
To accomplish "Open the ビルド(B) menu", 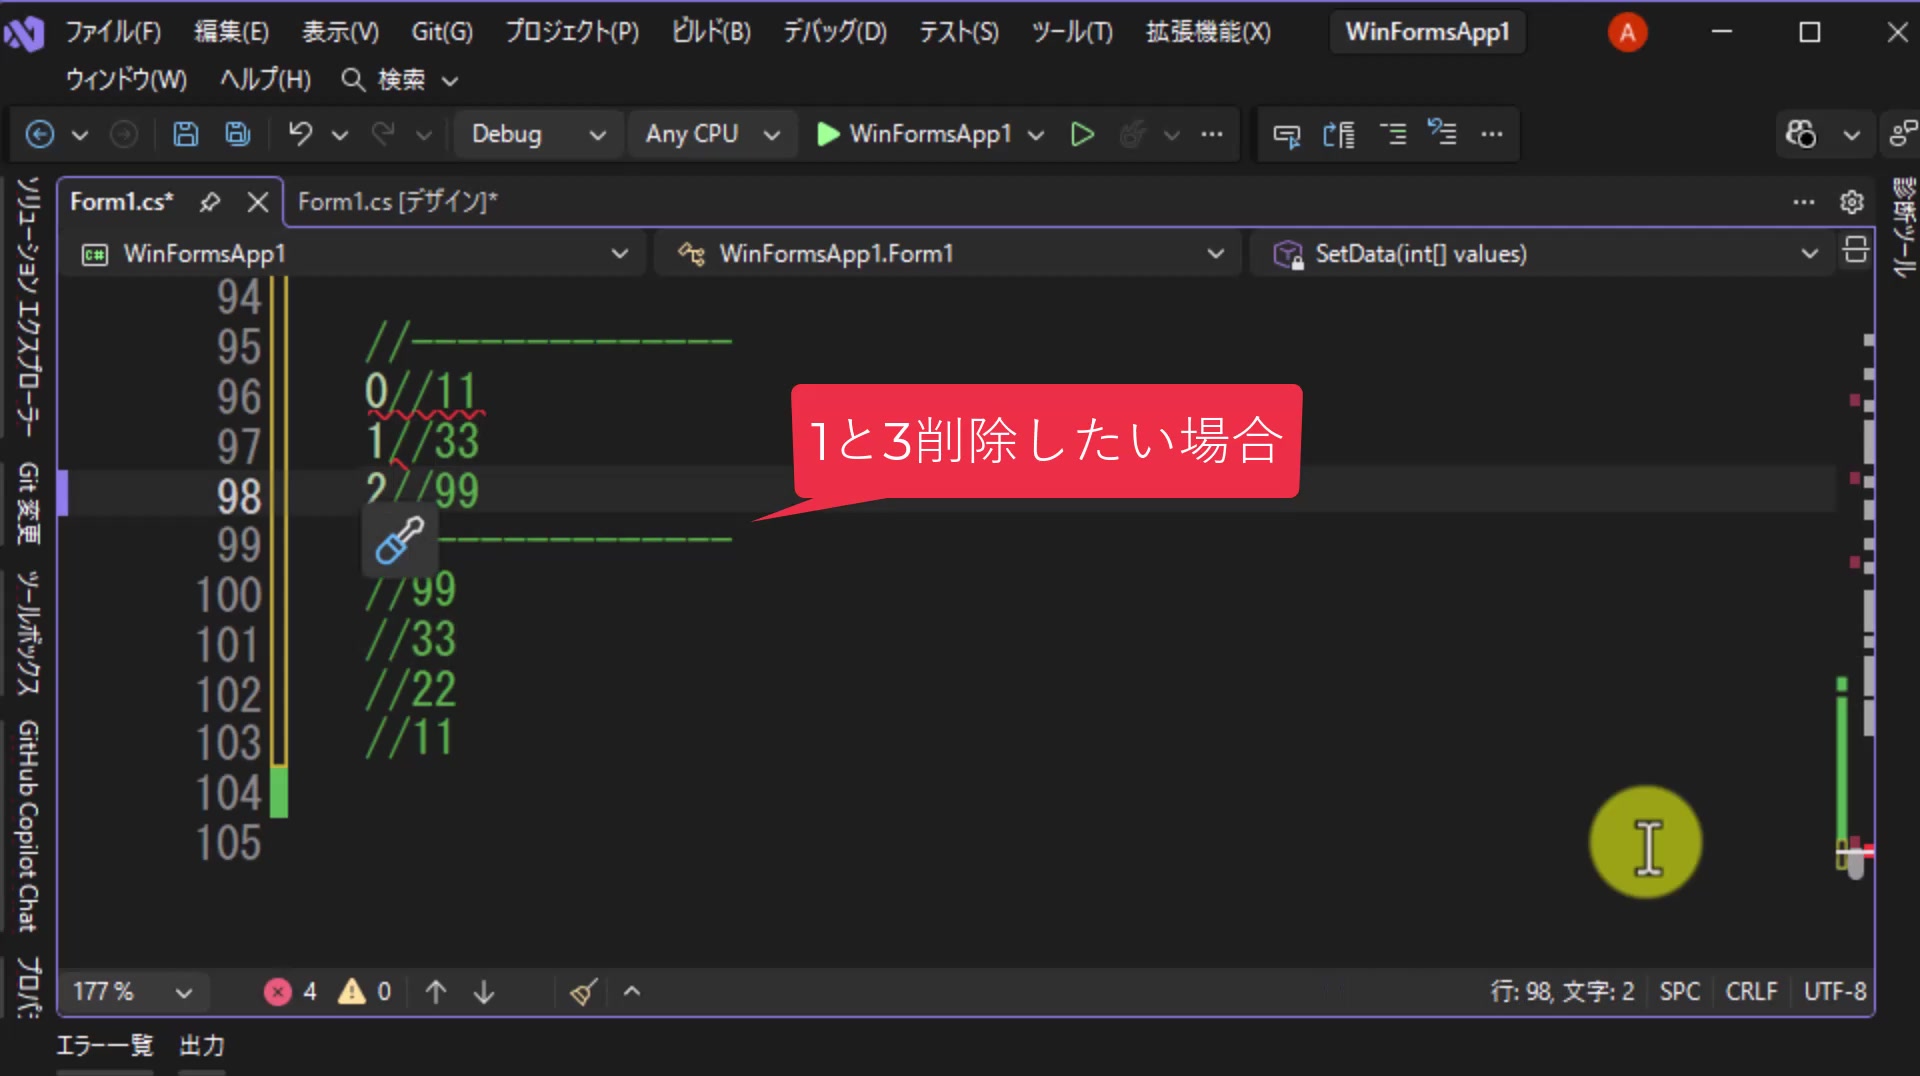I will (710, 32).
